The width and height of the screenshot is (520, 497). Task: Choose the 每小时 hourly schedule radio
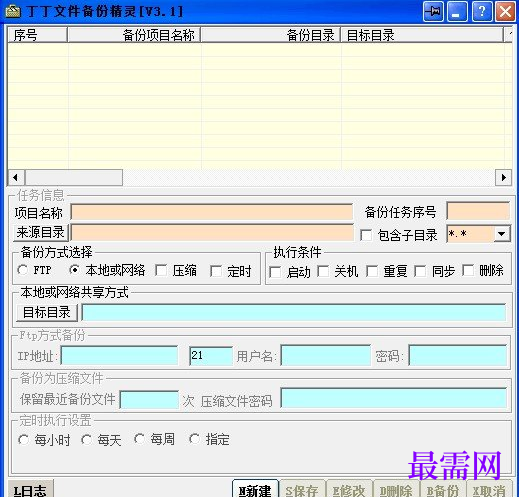(x=23, y=440)
